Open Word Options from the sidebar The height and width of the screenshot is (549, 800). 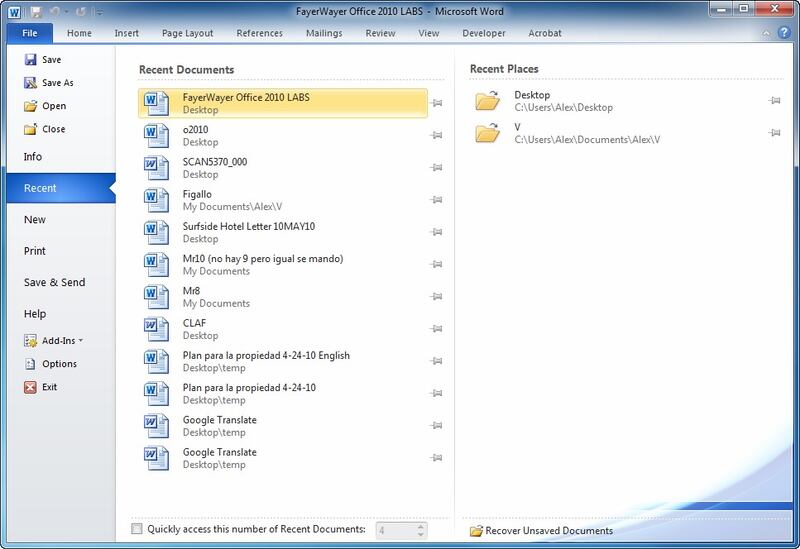pyautogui.click(x=58, y=364)
